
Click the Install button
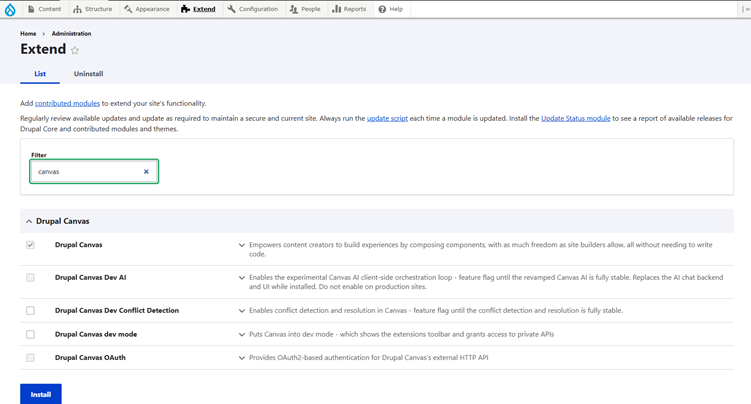[x=41, y=394]
